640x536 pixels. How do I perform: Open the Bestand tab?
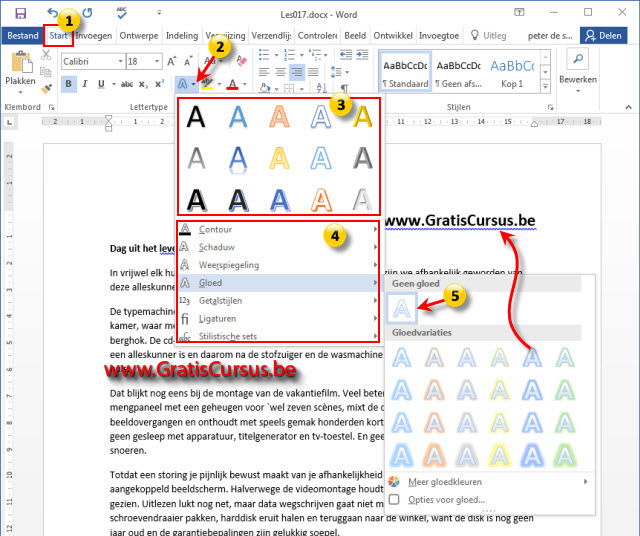[23, 36]
